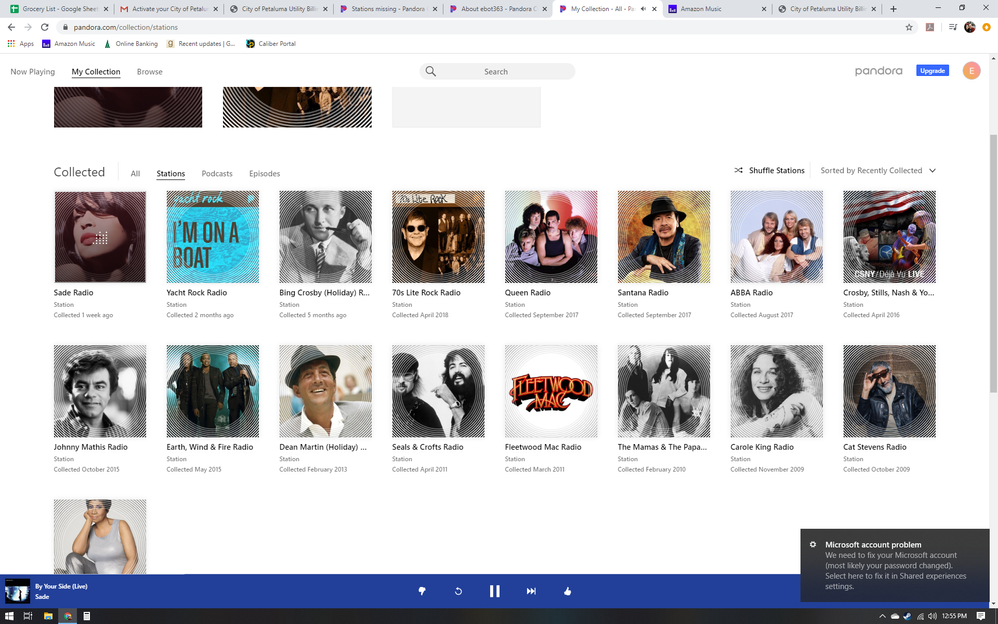Open the Amazon Music bookmark
Viewport: 998px width, 624px height.
(x=69, y=44)
